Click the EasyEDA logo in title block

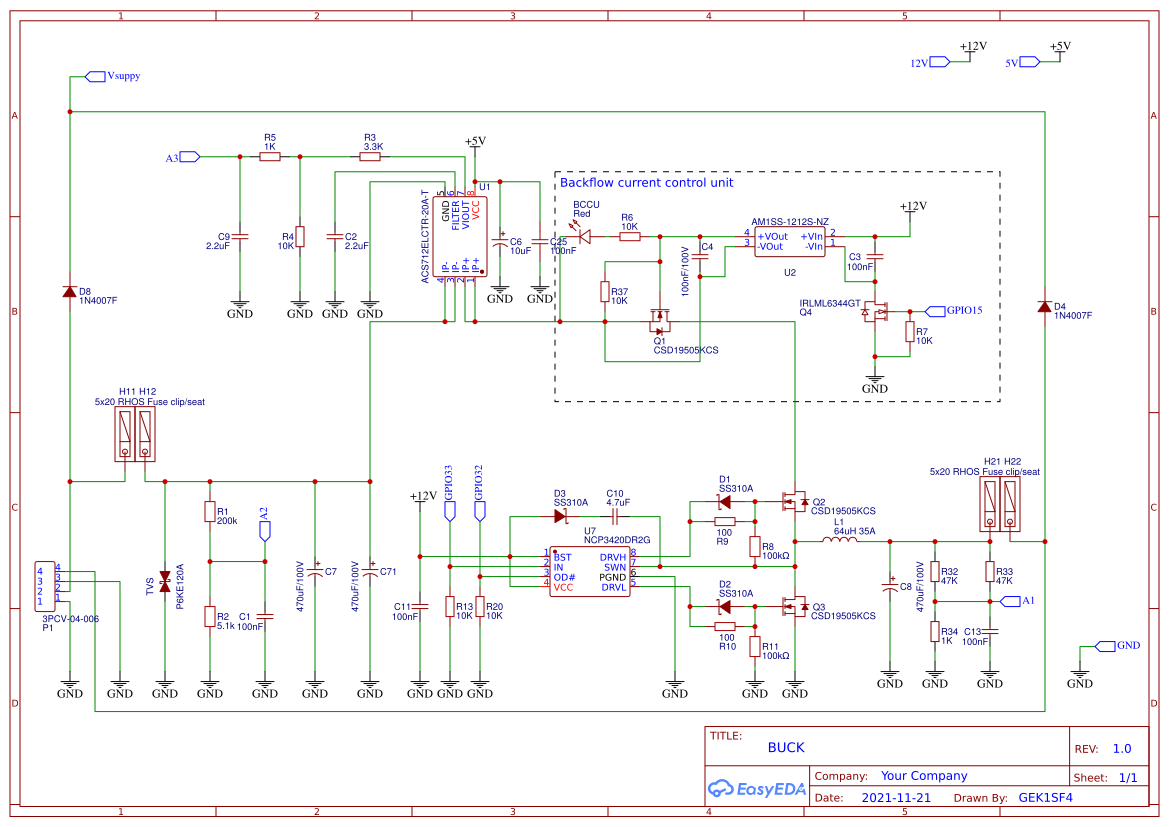click(756, 789)
